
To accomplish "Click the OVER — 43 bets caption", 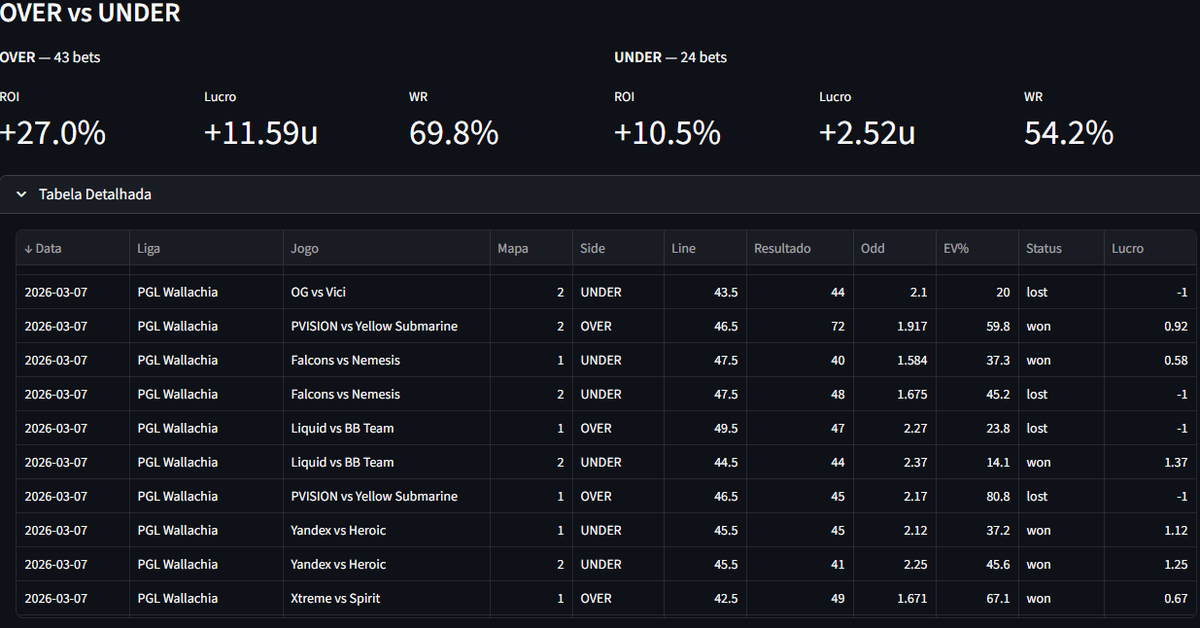I will (50, 57).
